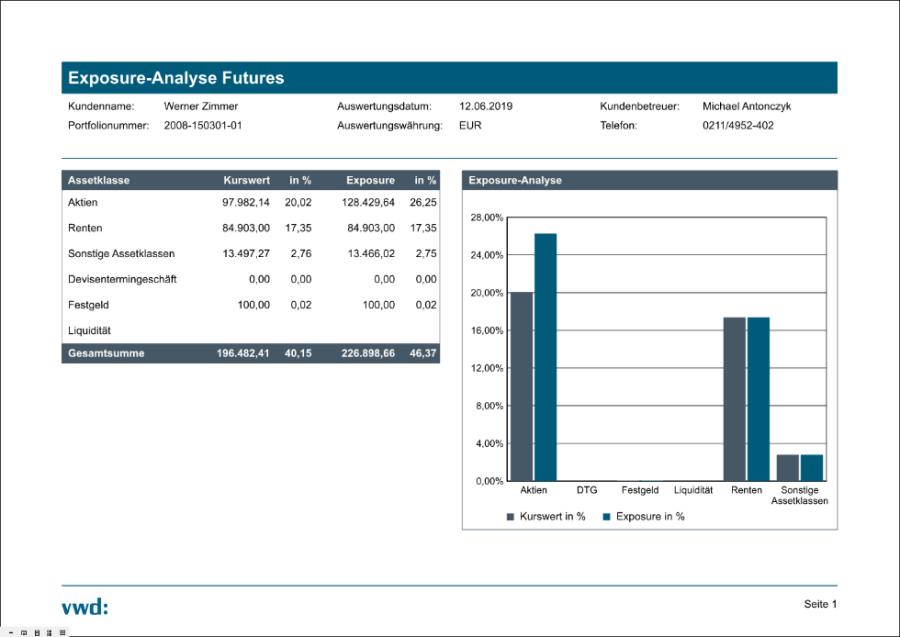The height and width of the screenshot is (637, 900).
Task: Click the Exposure-Analyse chart panel title
Action: [515, 181]
